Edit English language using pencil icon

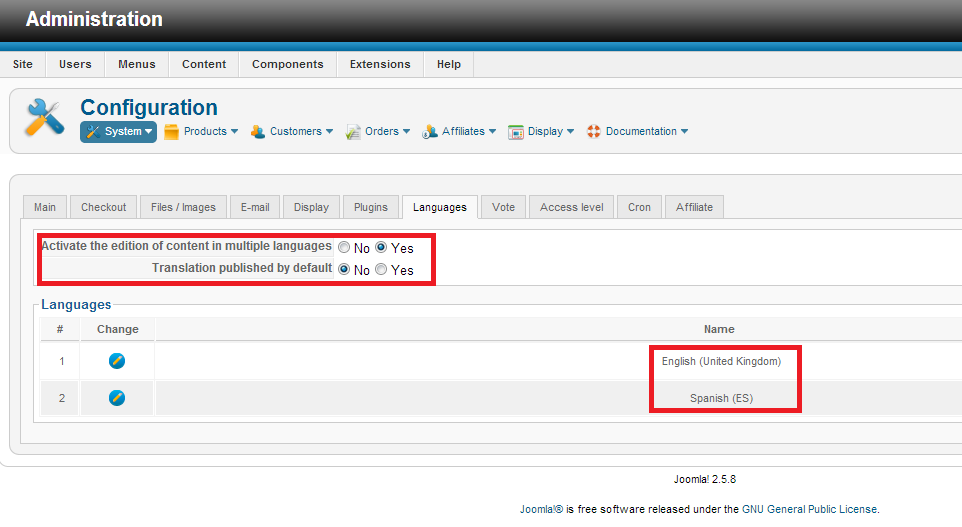click(x=117, y=361)
